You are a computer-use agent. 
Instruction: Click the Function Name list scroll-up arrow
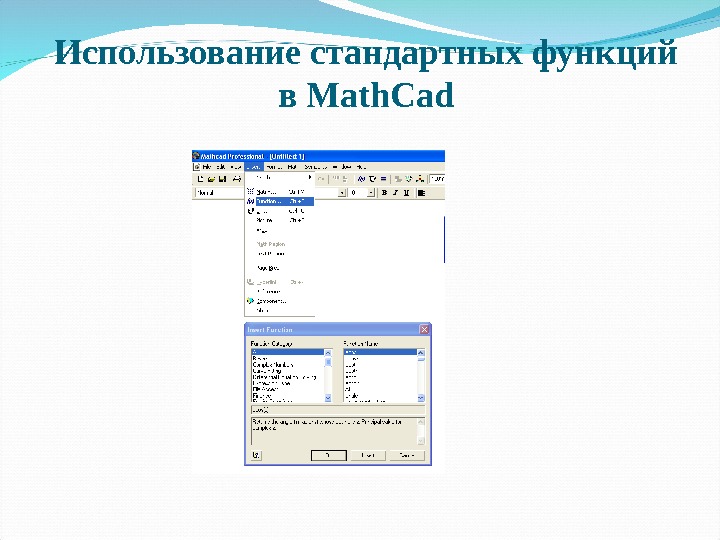pyautogui.click(x=421, y=353)
